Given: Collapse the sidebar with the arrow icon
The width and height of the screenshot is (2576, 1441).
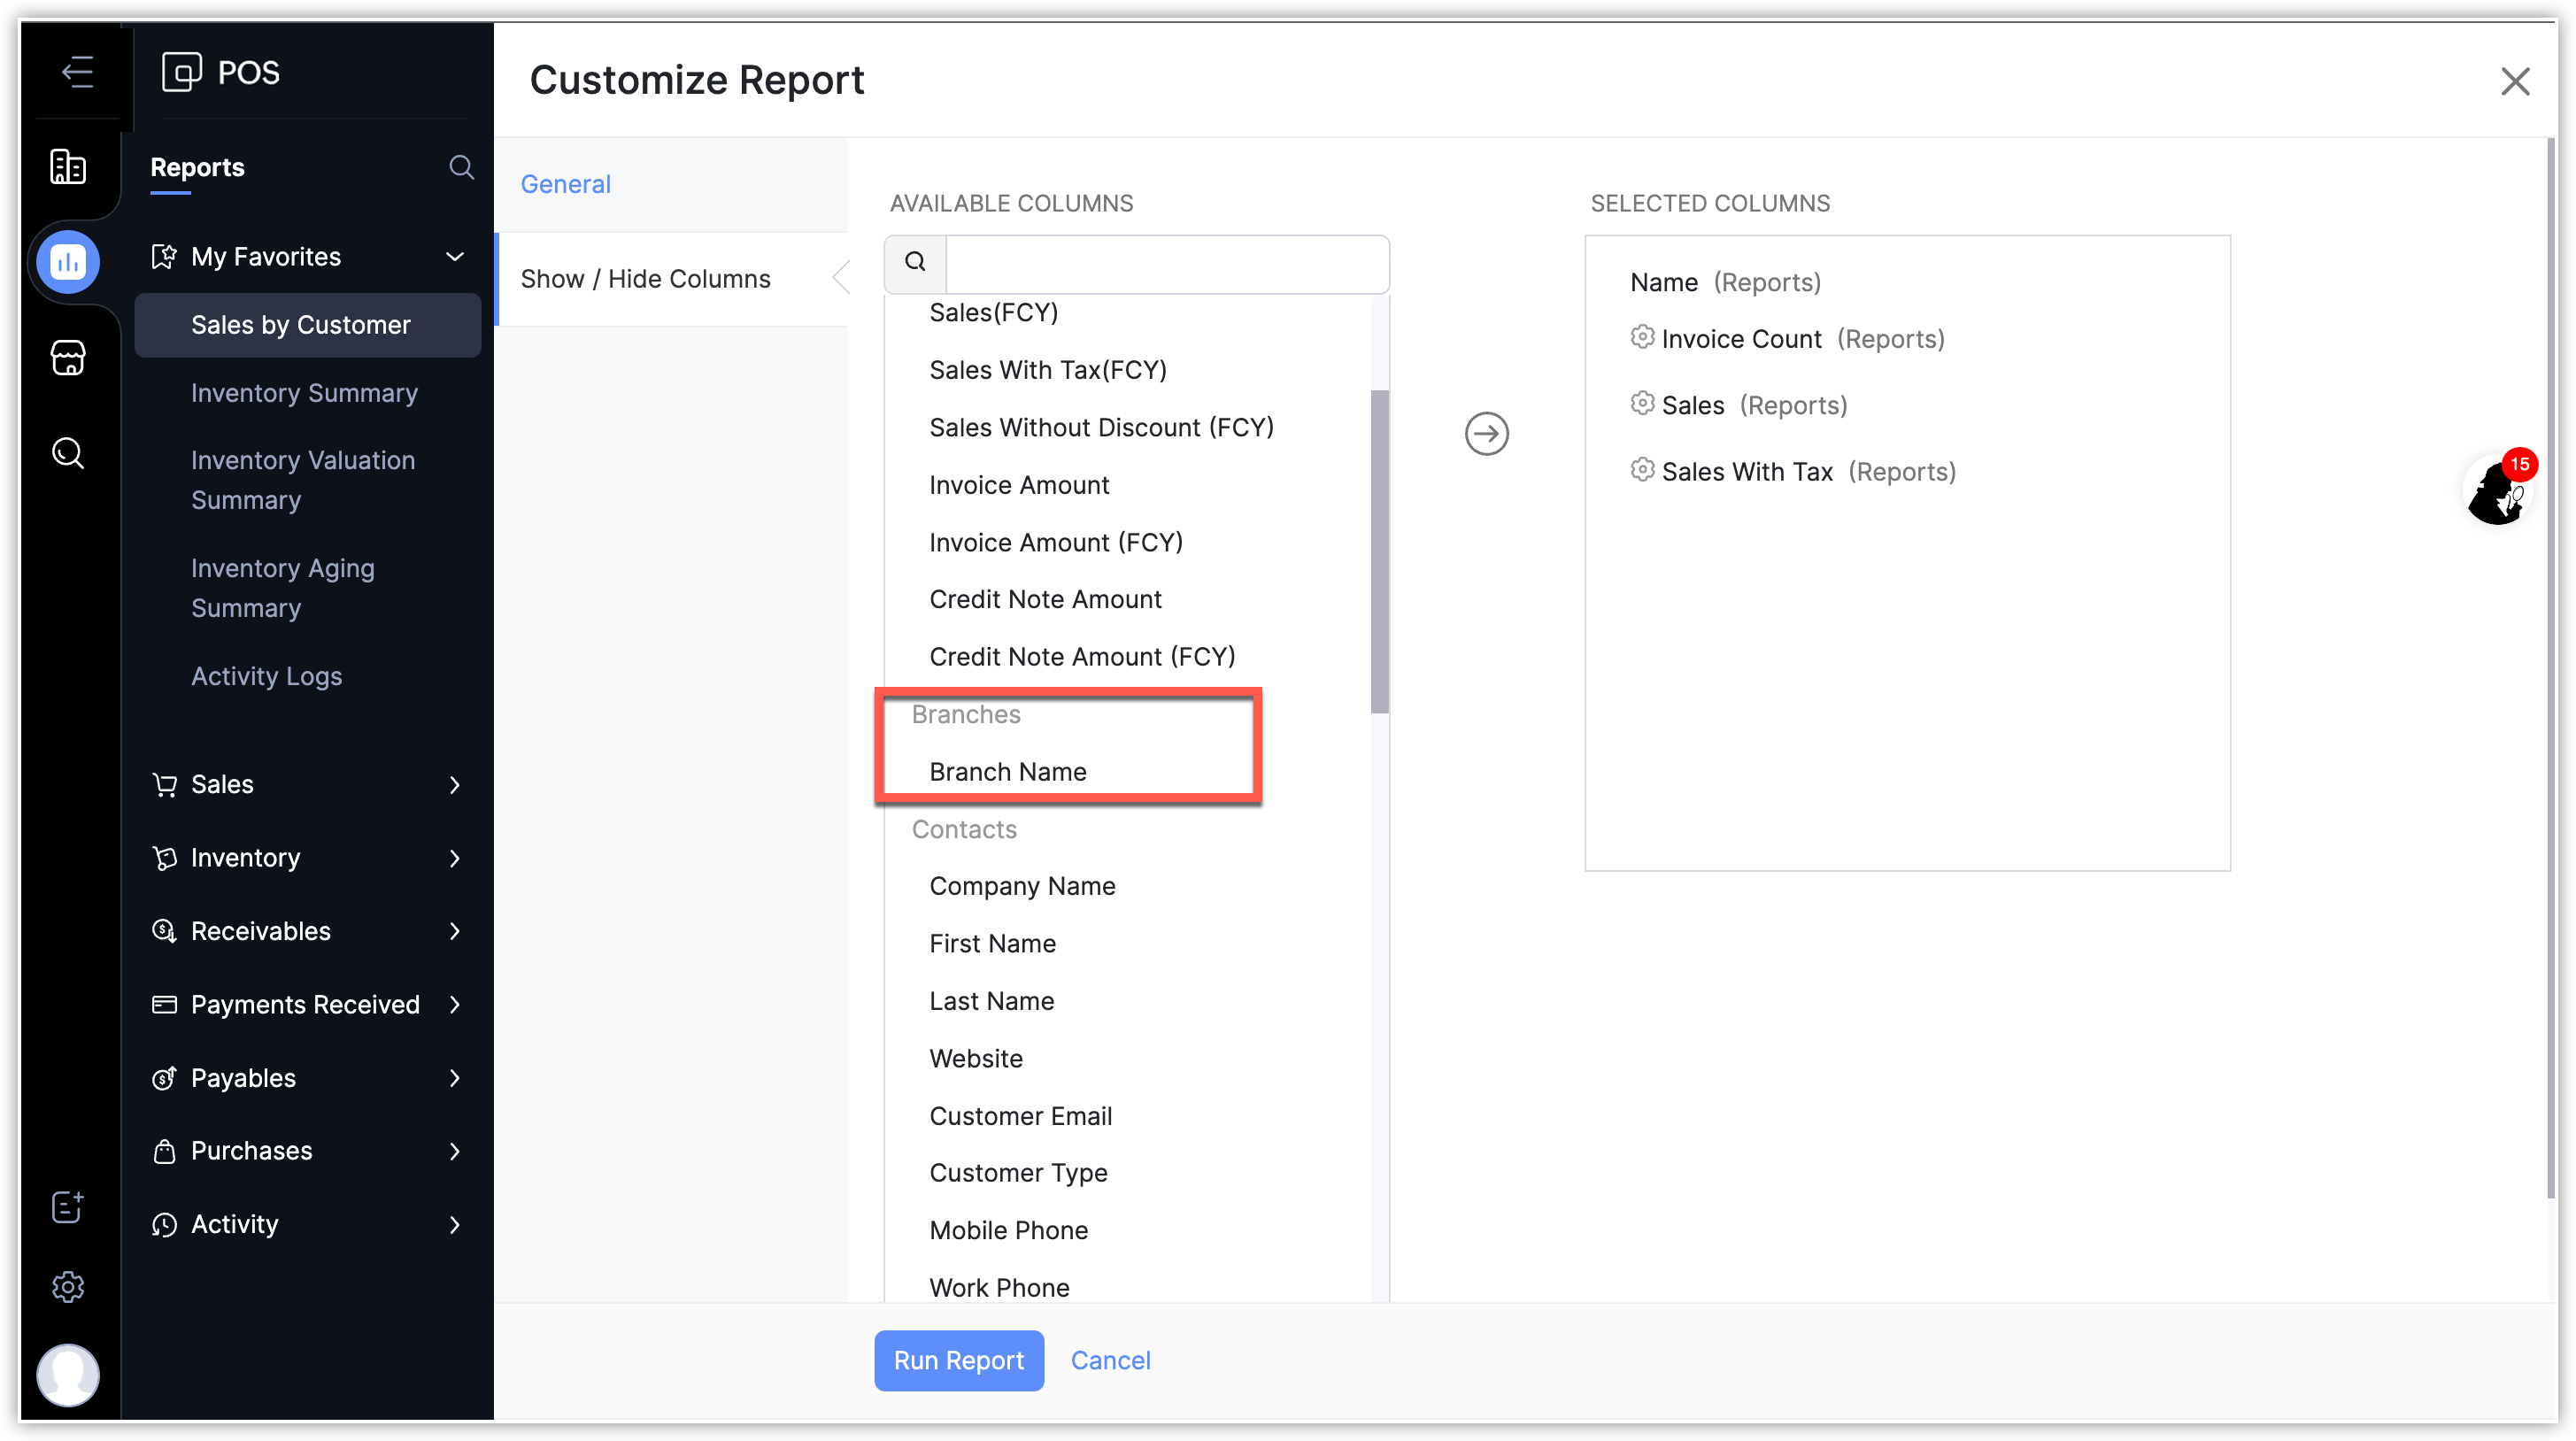Looking at the screenshot, I should [77, 72].
